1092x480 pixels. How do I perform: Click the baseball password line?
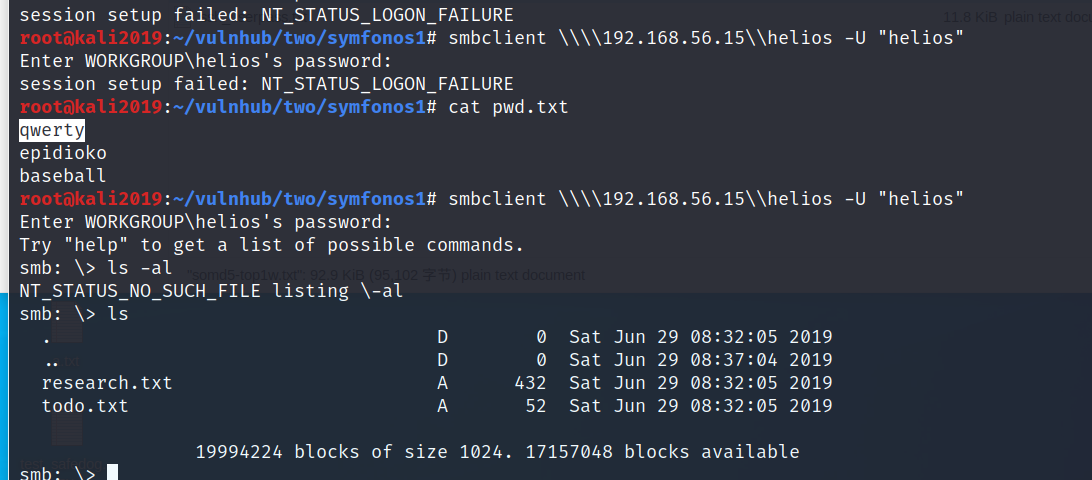(x=63, y=176)
